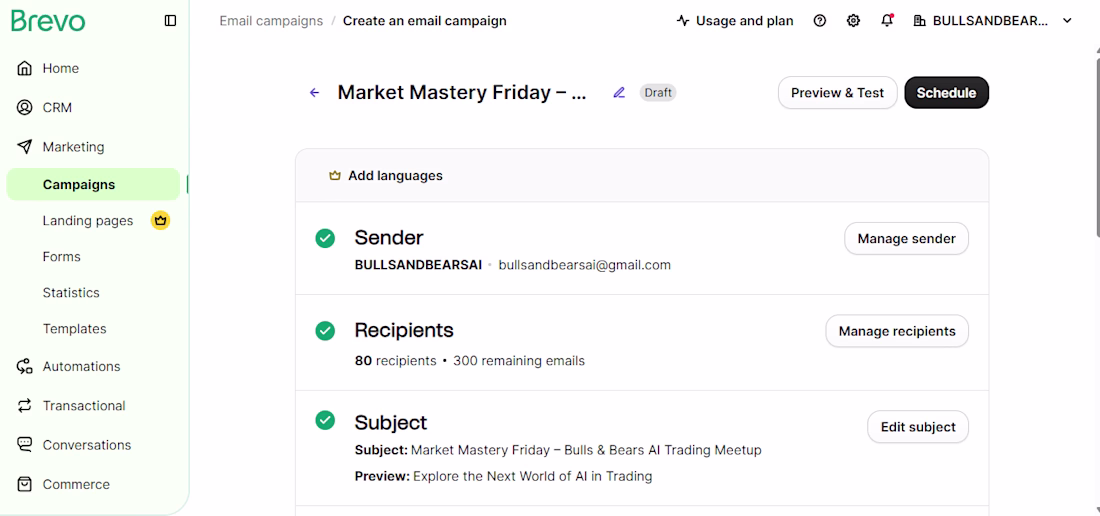Screen dimensions: 1100x516
Task: Click the green check next to Recipients
Action: pos(325,330)
